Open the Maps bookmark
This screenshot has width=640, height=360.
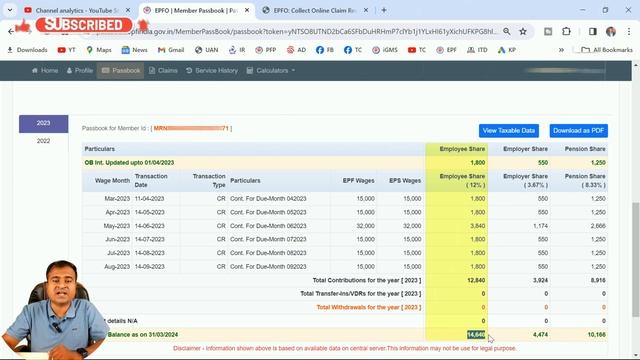tap(99, 50)
